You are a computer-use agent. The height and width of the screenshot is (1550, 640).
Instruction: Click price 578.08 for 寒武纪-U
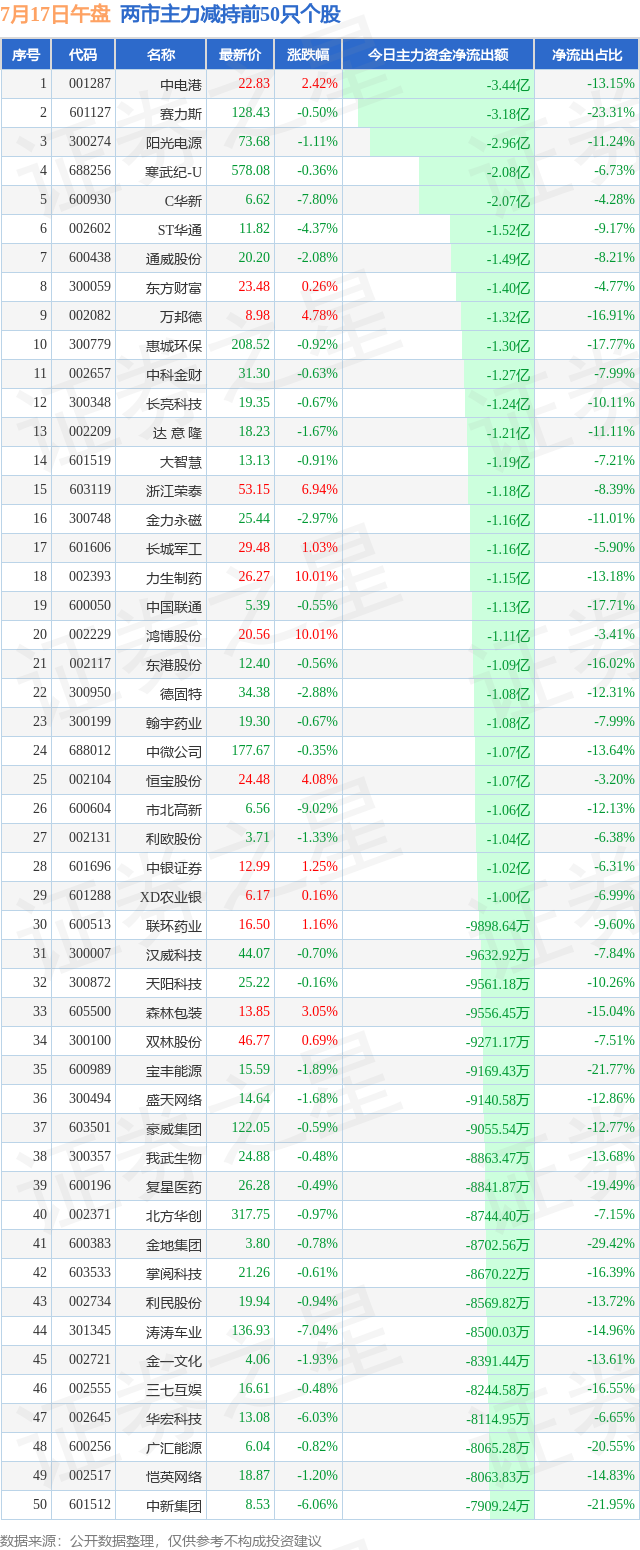click(251, 171)
